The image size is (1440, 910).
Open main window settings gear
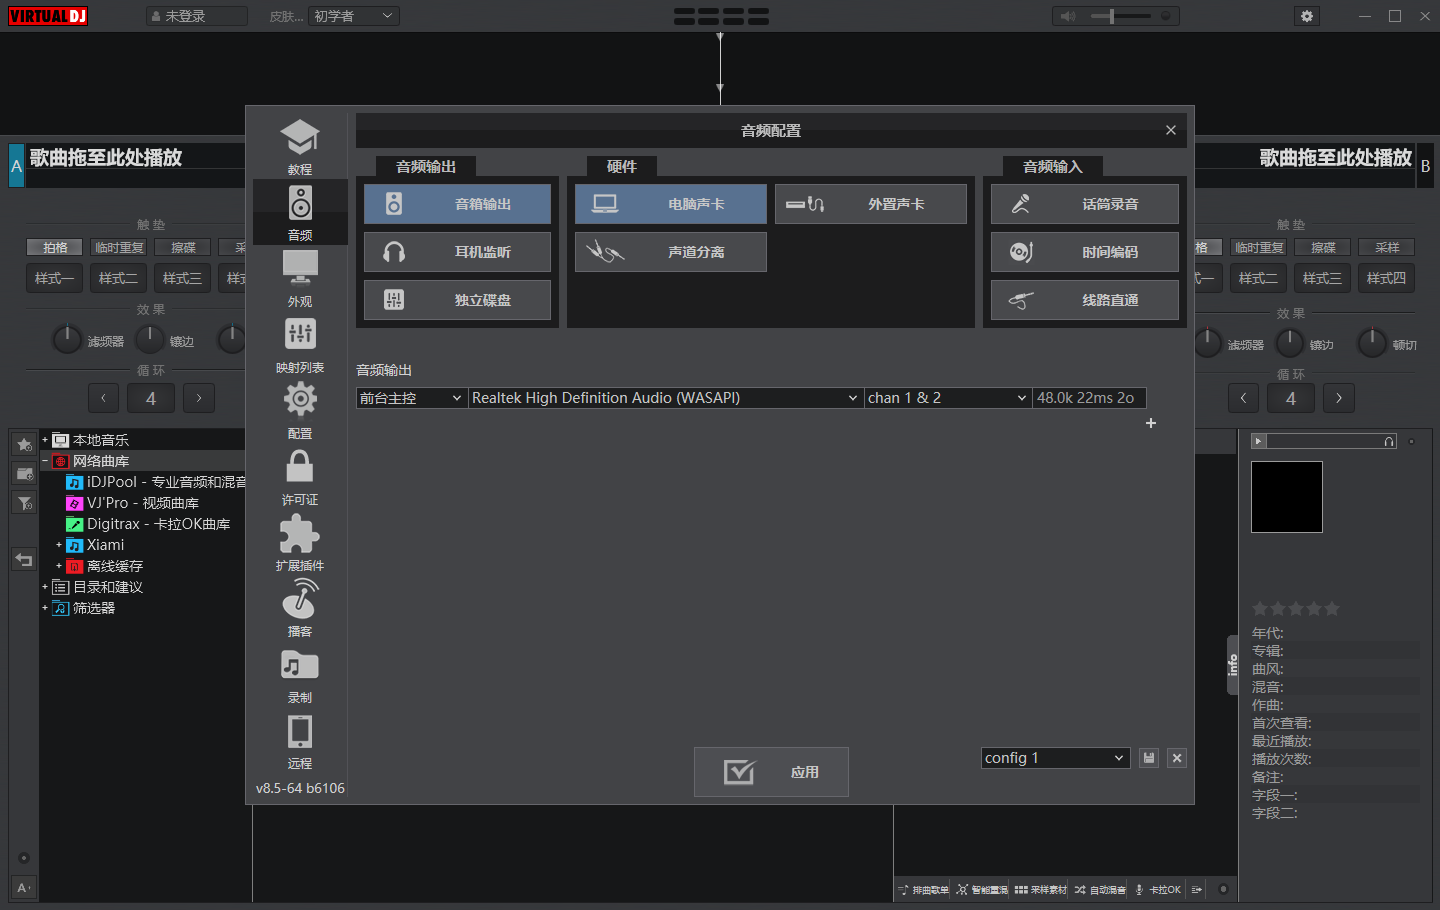coord(1307,16)
